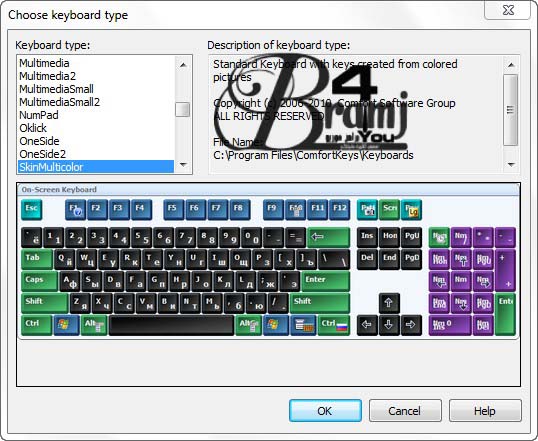Screen dimensions: 538x441
Task: Click the Cancel button
Action: 405,410
